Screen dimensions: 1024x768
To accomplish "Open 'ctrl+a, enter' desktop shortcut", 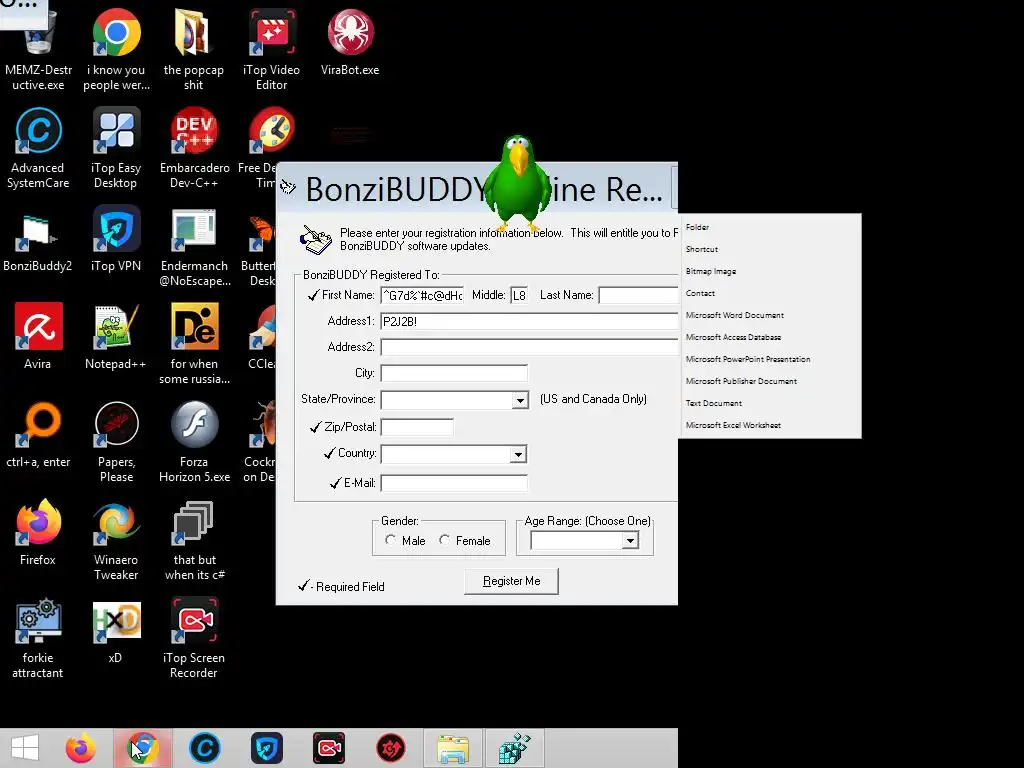I will coord(38,434).
